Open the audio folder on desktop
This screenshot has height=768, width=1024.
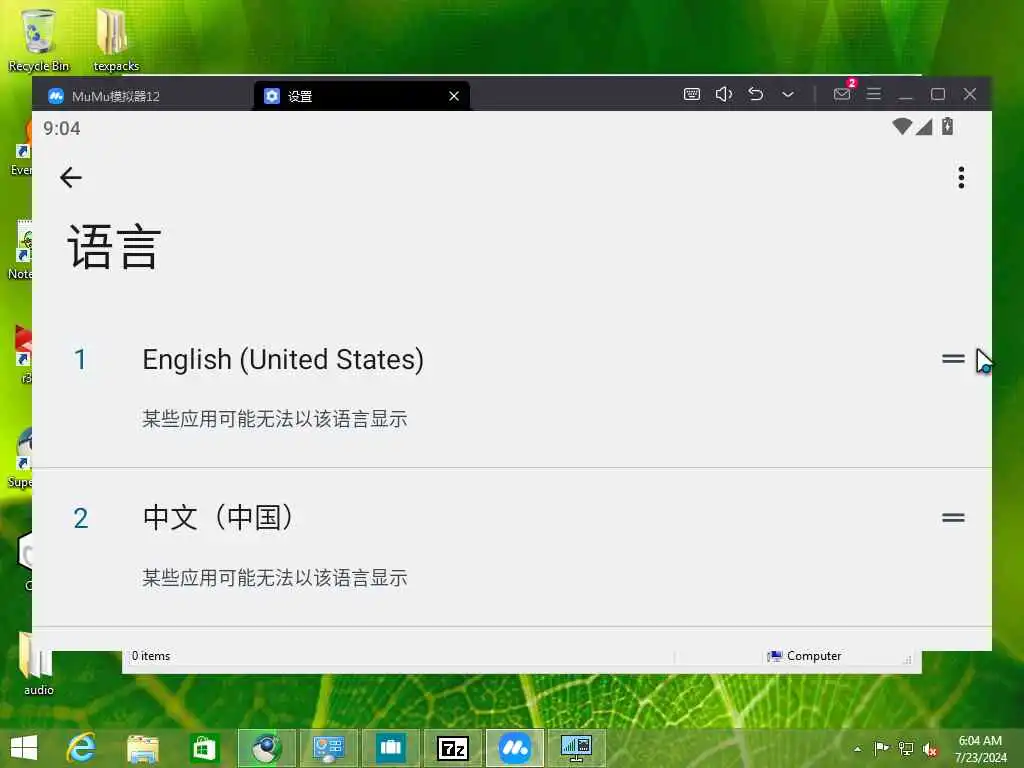(x=39, y=664)
